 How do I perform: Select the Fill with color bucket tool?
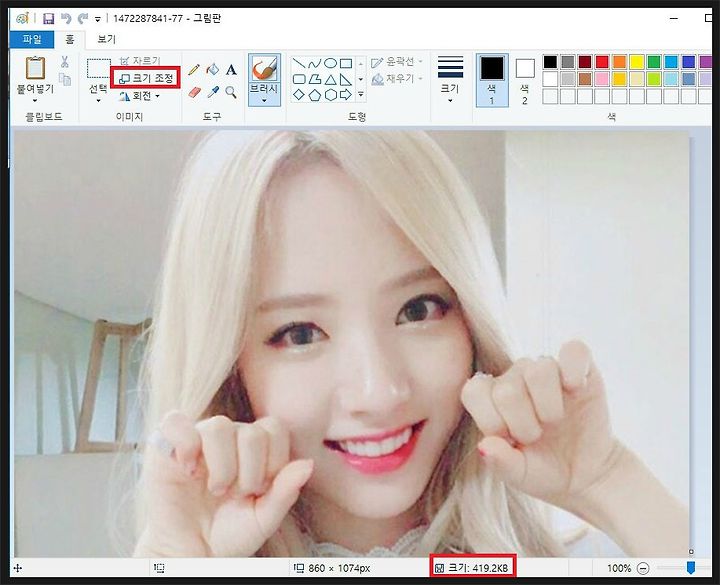[213, 70]
